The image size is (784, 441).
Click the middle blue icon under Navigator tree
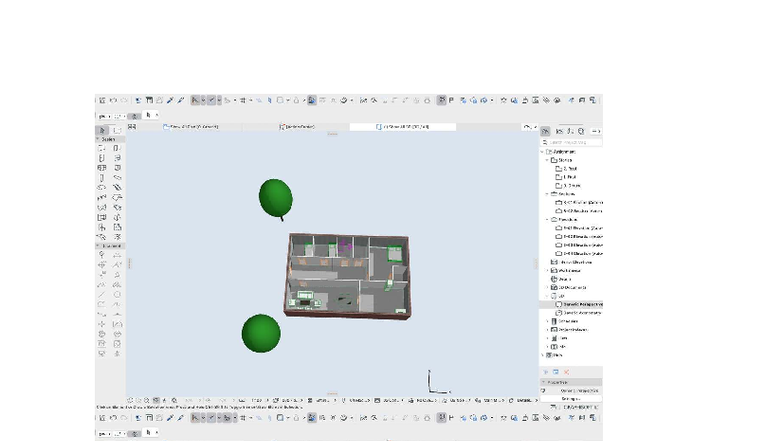pyautogui.click(x=556, y=372)
